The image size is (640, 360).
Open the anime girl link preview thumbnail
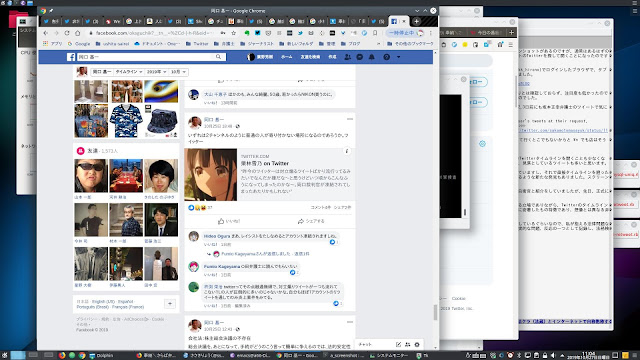(x=211, y=175)
